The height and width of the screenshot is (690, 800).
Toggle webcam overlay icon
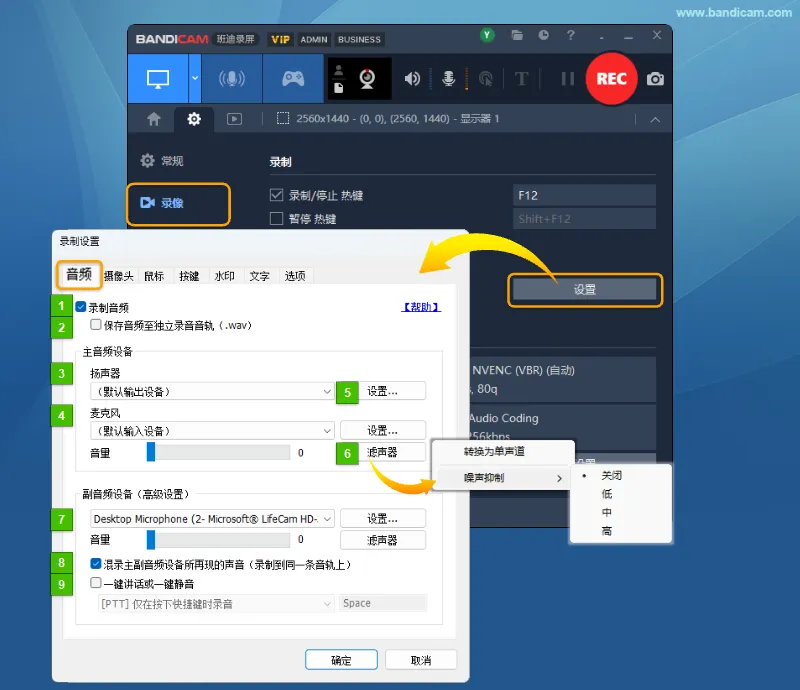click(367, 79)
